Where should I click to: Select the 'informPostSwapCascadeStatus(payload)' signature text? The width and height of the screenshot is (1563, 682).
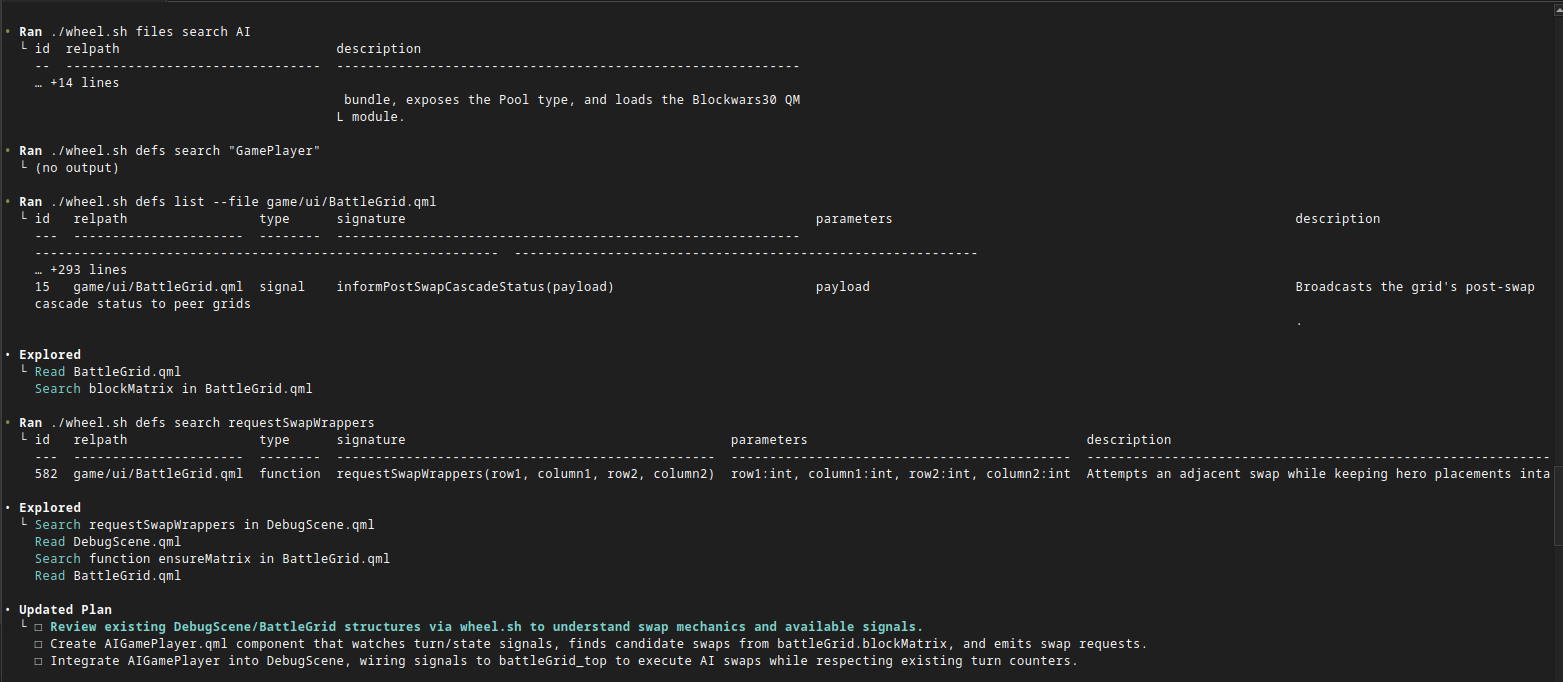474,287
